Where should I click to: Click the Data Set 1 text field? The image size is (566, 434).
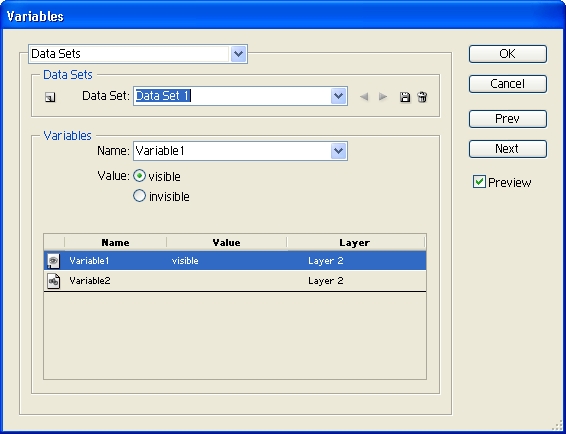[x=232, y=96]
